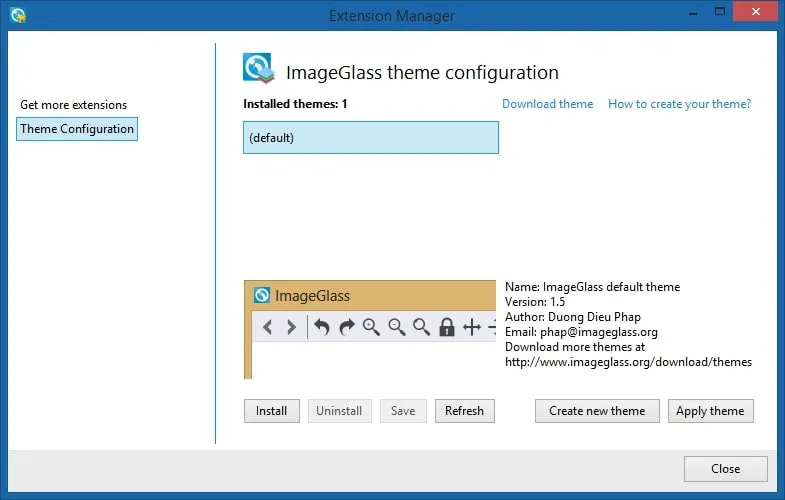Close the Extension Manager window with X
Screen dimensions: 785x500
755,11
